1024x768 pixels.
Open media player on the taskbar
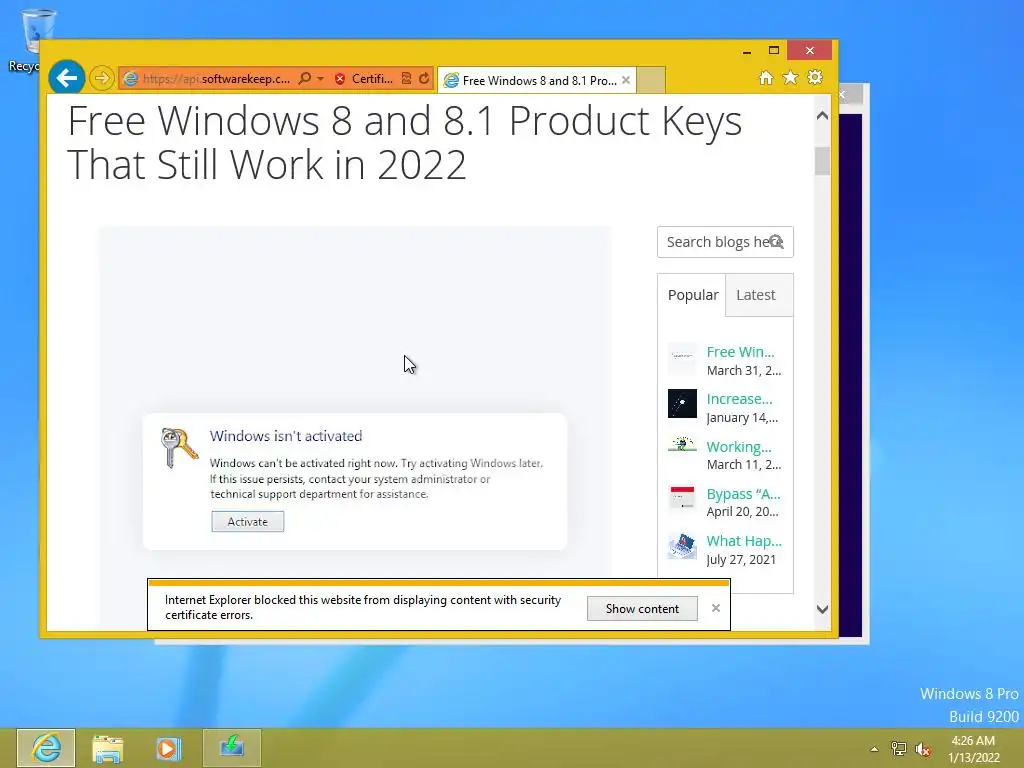[168, 748]
